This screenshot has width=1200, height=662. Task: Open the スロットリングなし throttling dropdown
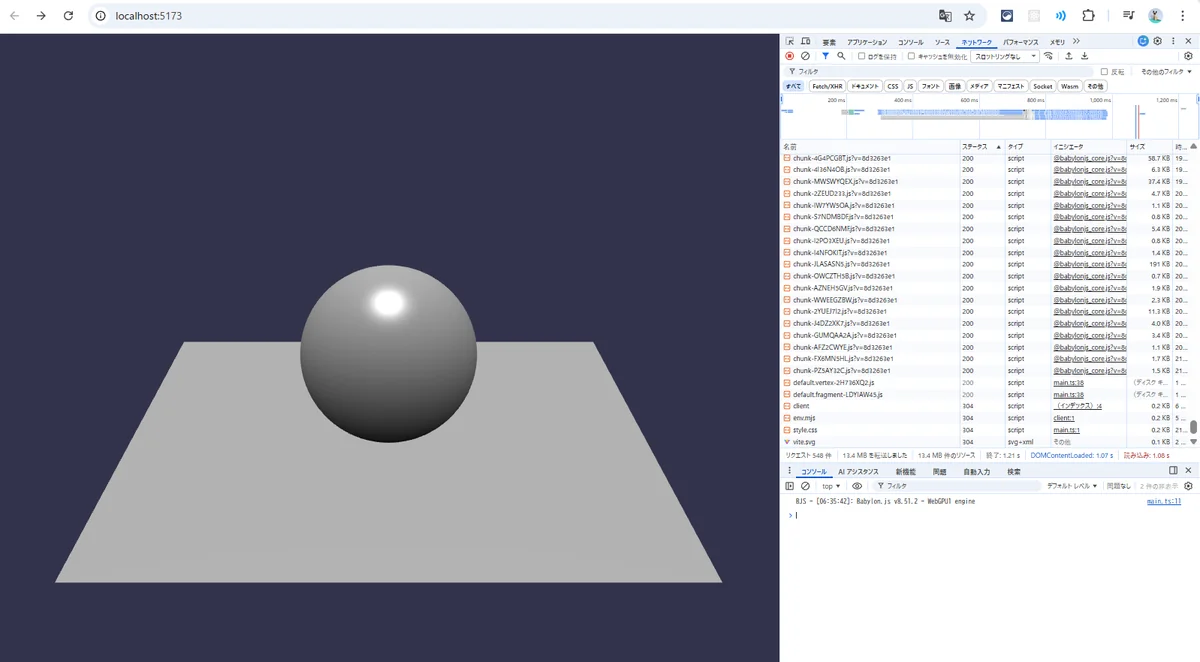point(1005,57)
